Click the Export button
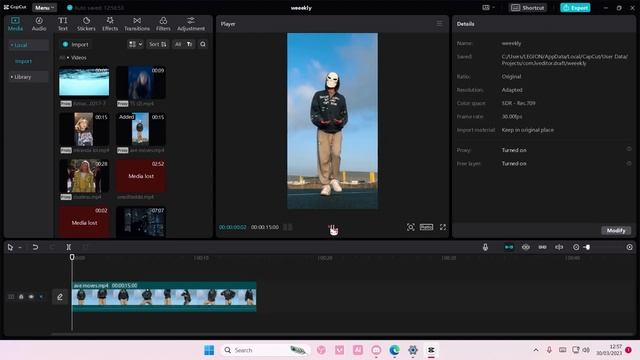640x360 pixels. (575, 8)
